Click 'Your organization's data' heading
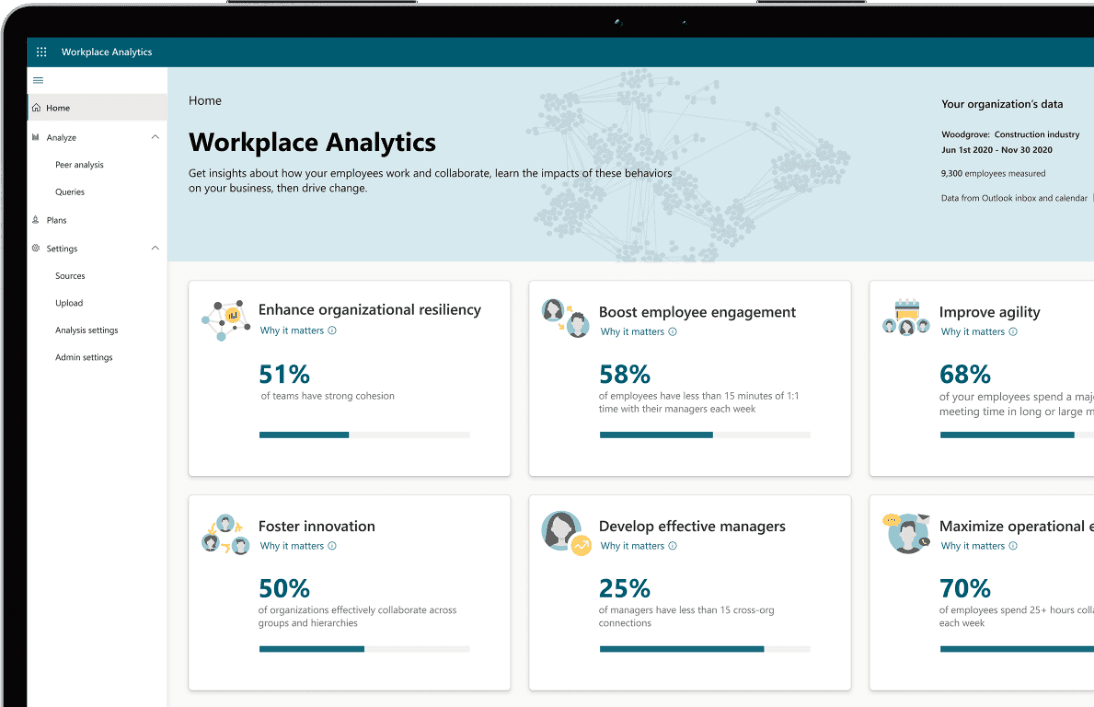This screenshot has height=707, width=1094. point(1002,104)
